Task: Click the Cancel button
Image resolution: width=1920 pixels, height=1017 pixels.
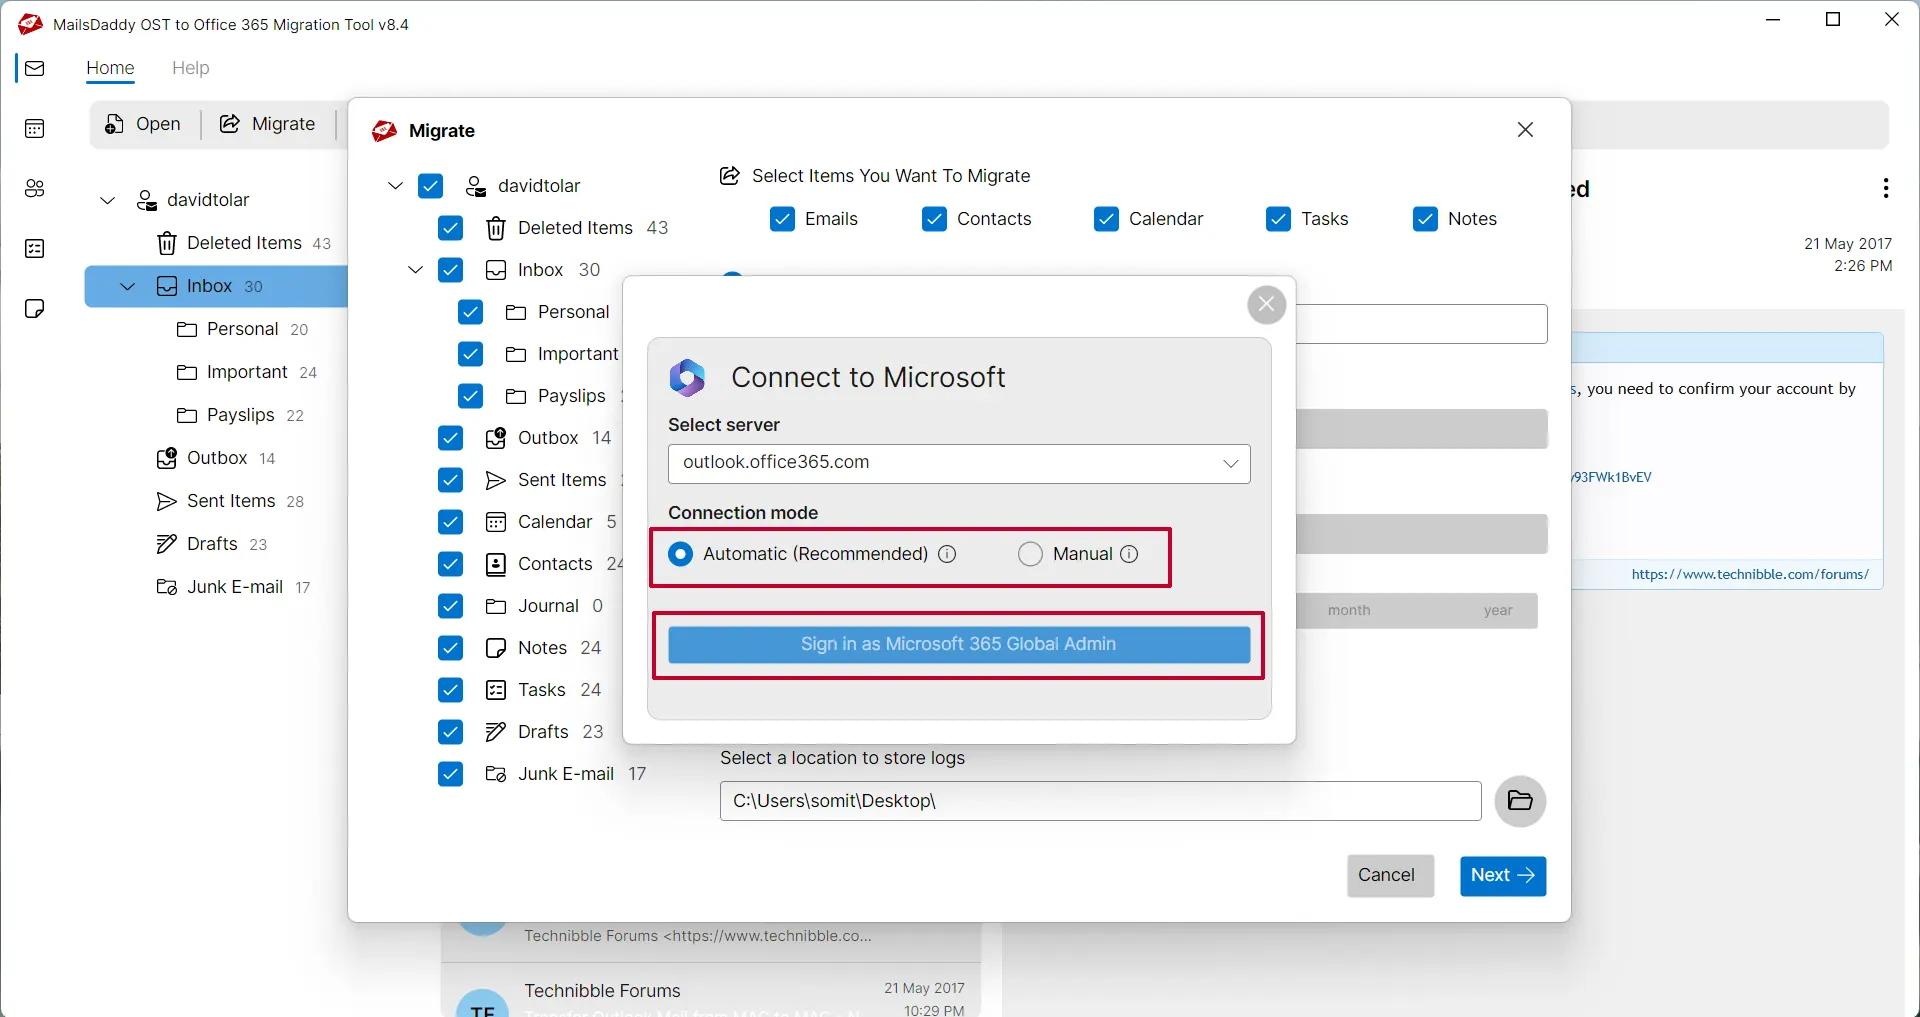Action: 1390,875
